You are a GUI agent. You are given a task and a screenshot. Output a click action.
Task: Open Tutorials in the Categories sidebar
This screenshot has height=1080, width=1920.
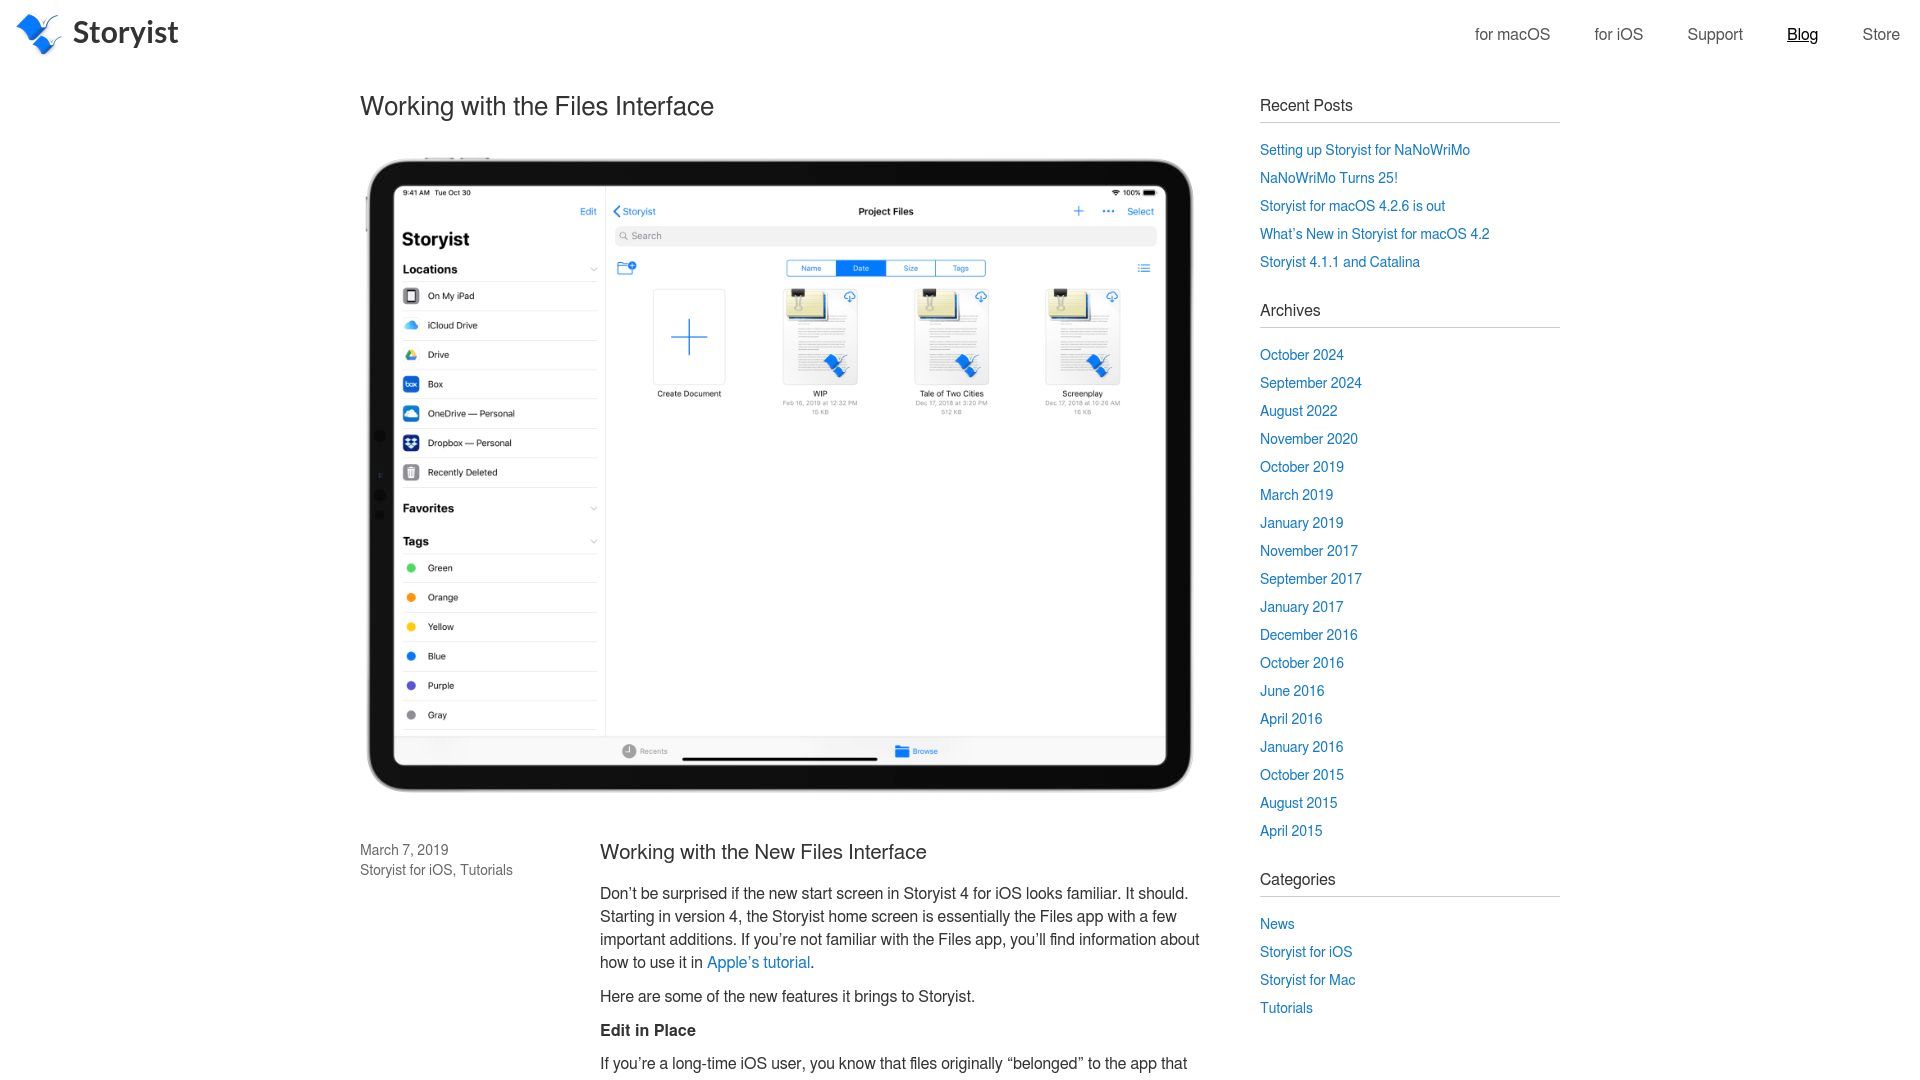pos(1286,1008)
